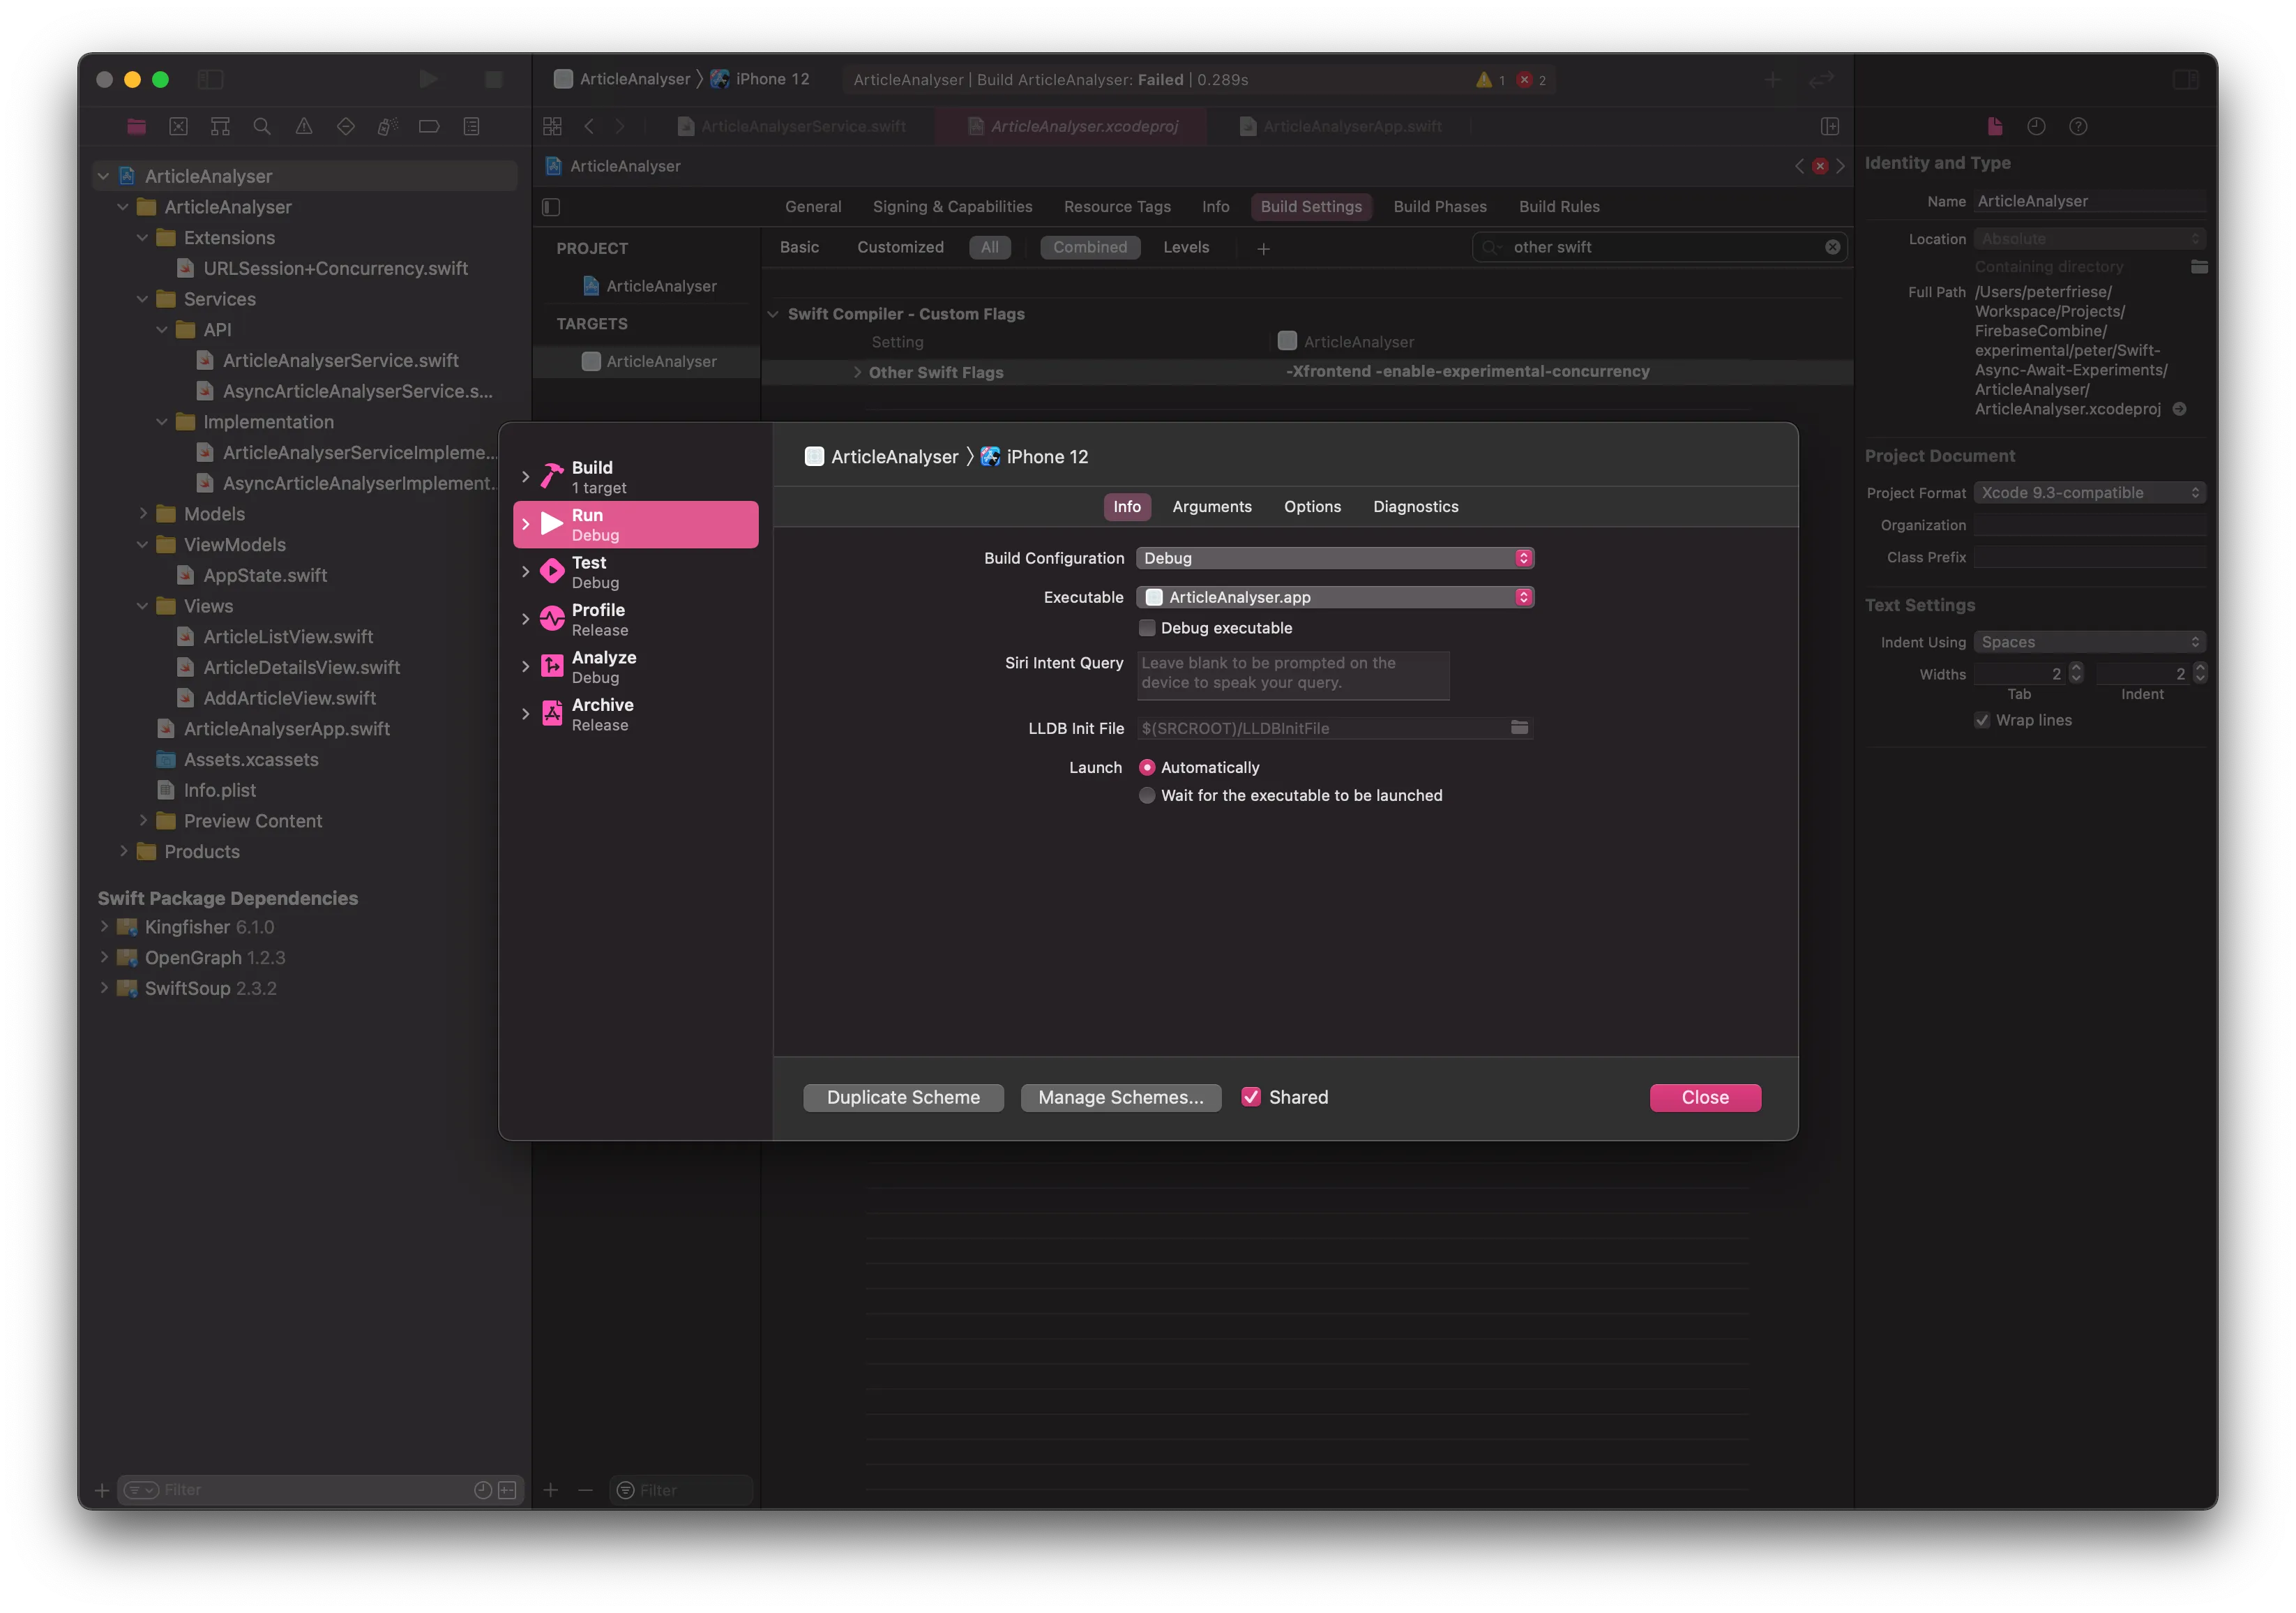Select the Test navigator diamond icon
2296x1613 pixels.
[346, 126]
